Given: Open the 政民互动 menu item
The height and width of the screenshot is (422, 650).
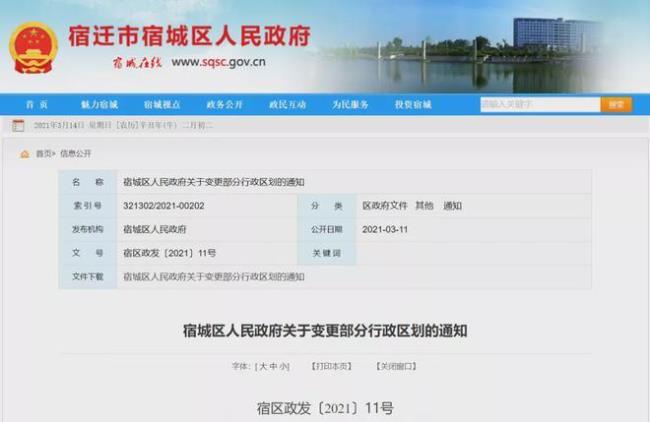Looking at the screenshot, I should pyautogui.click(x=287, y=104).
